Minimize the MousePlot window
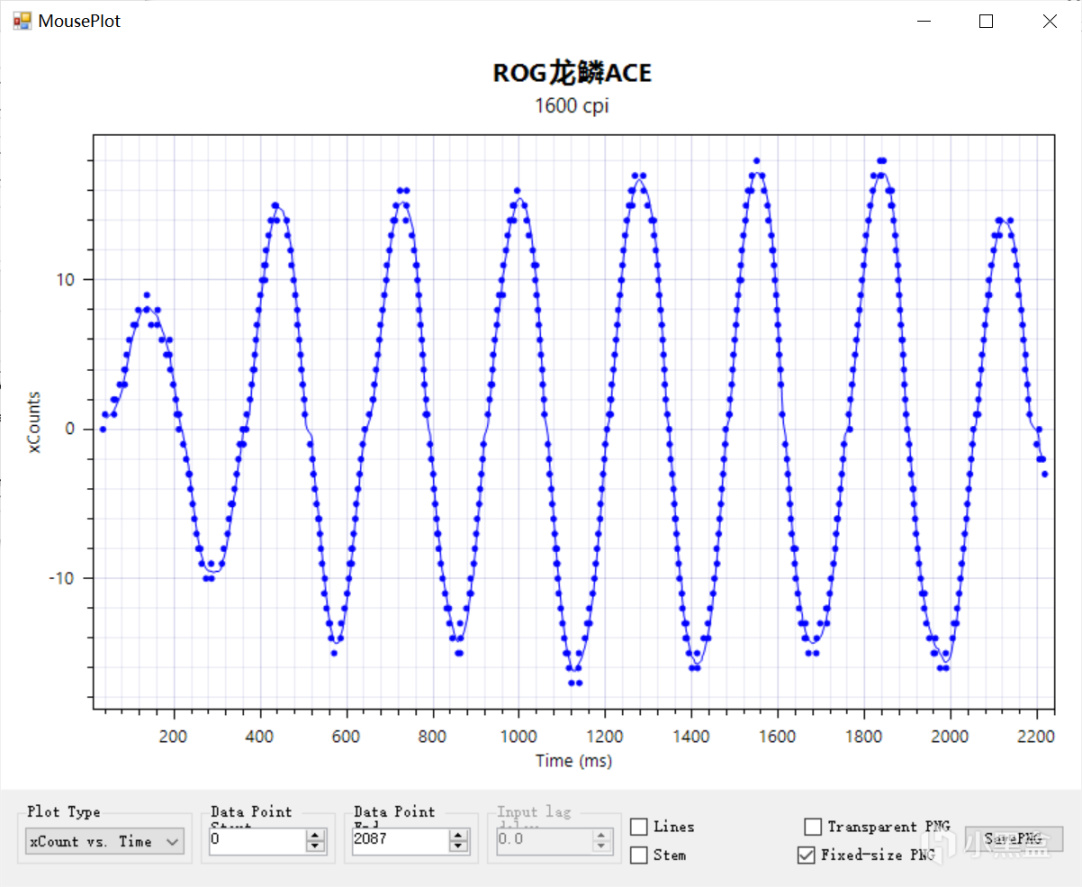This screenshot has height=887, width=1082. click(924, 21)
